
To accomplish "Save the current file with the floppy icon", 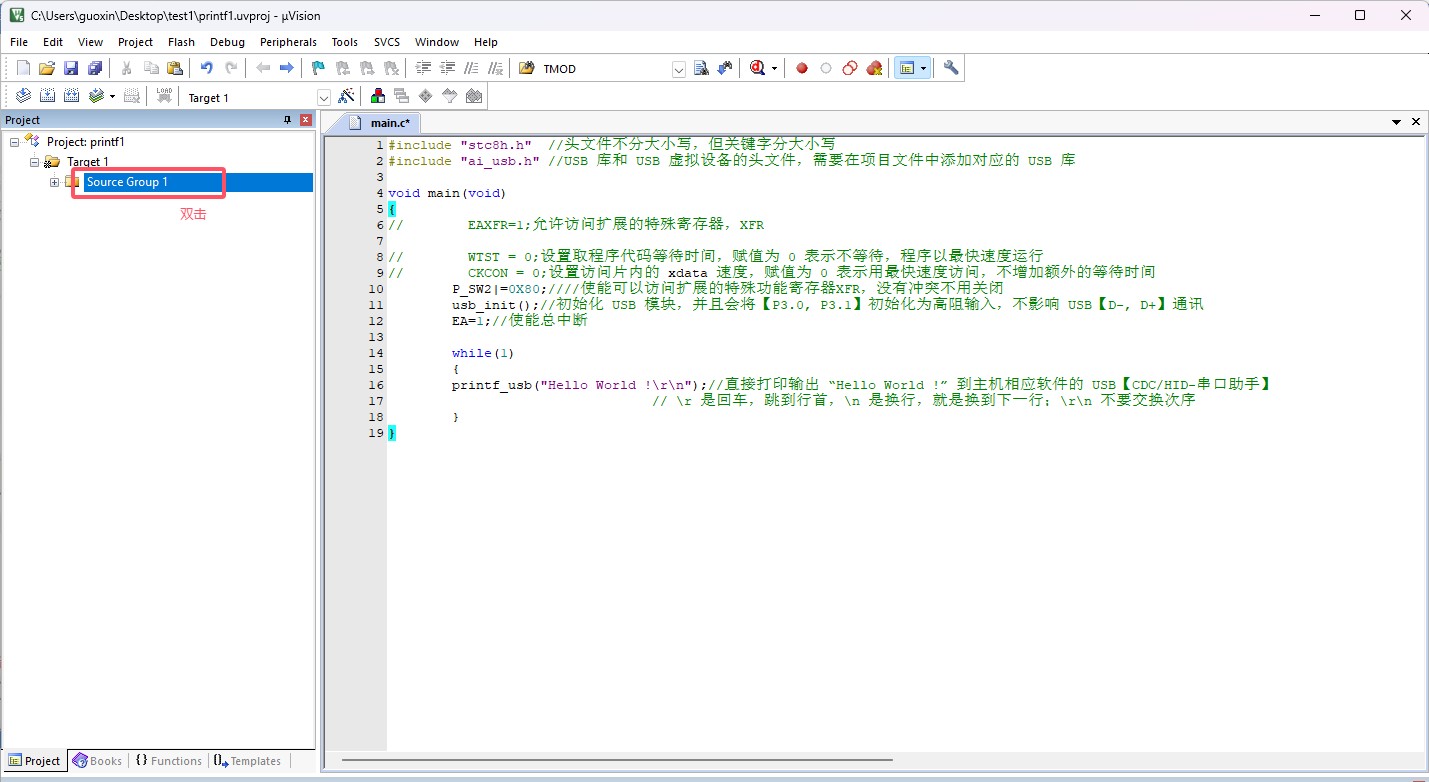I will point(71,68).
